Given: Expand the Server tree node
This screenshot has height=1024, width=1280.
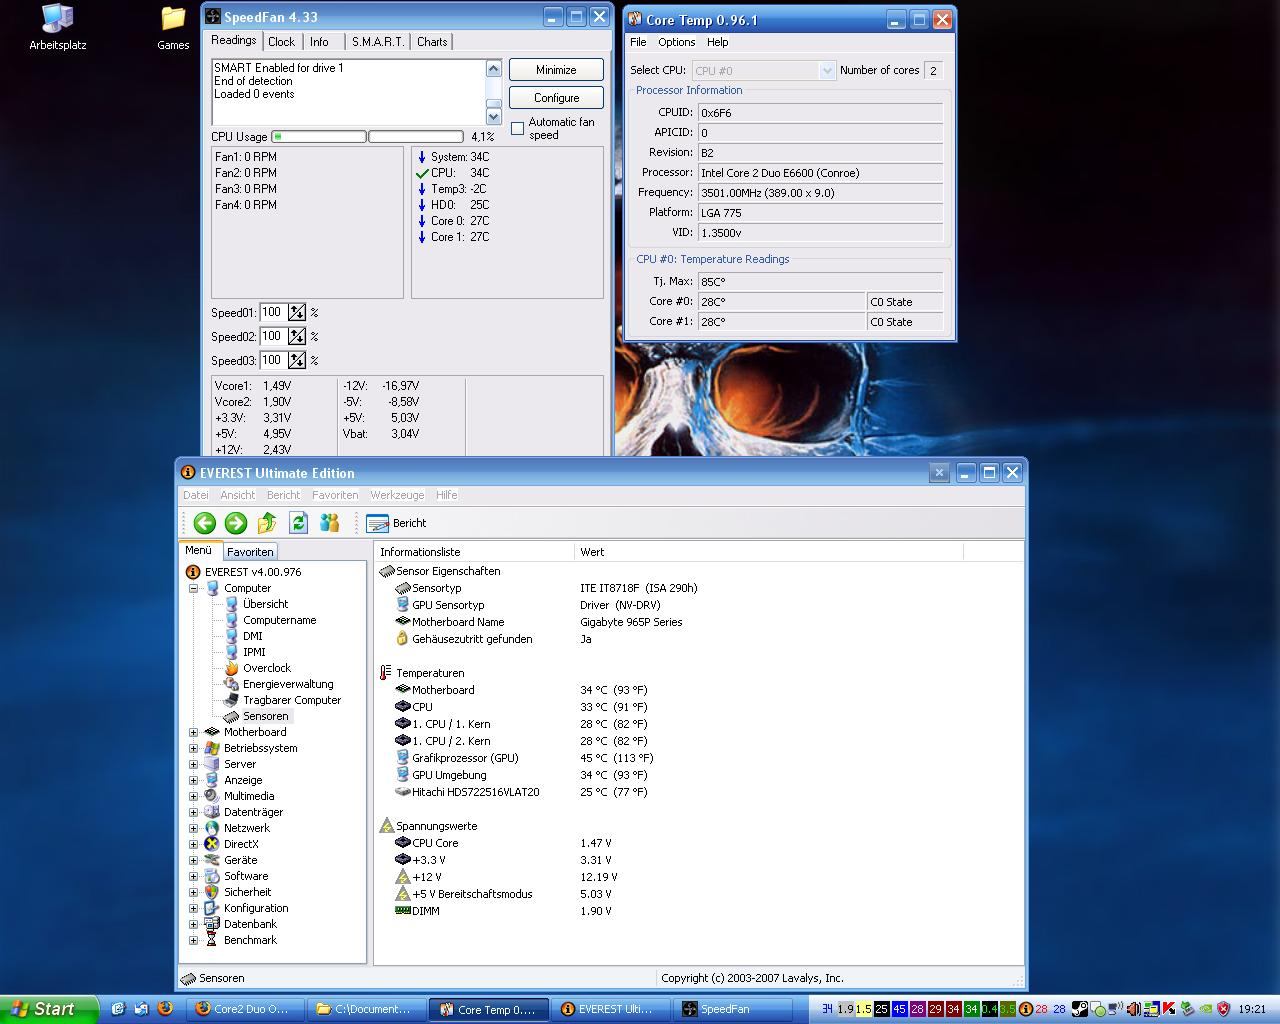Looking at the screenshot, I should (194, 764).
